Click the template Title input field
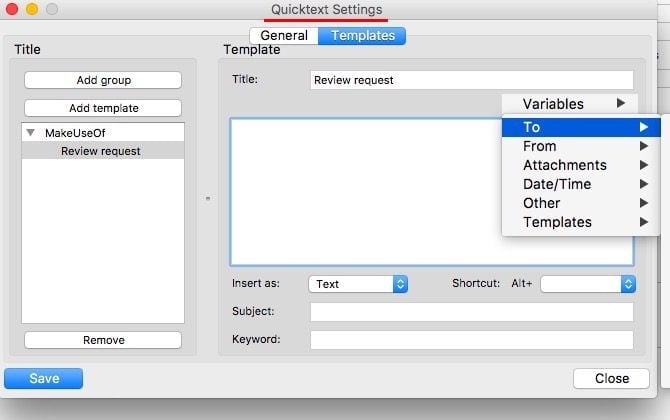 (472, 80)
